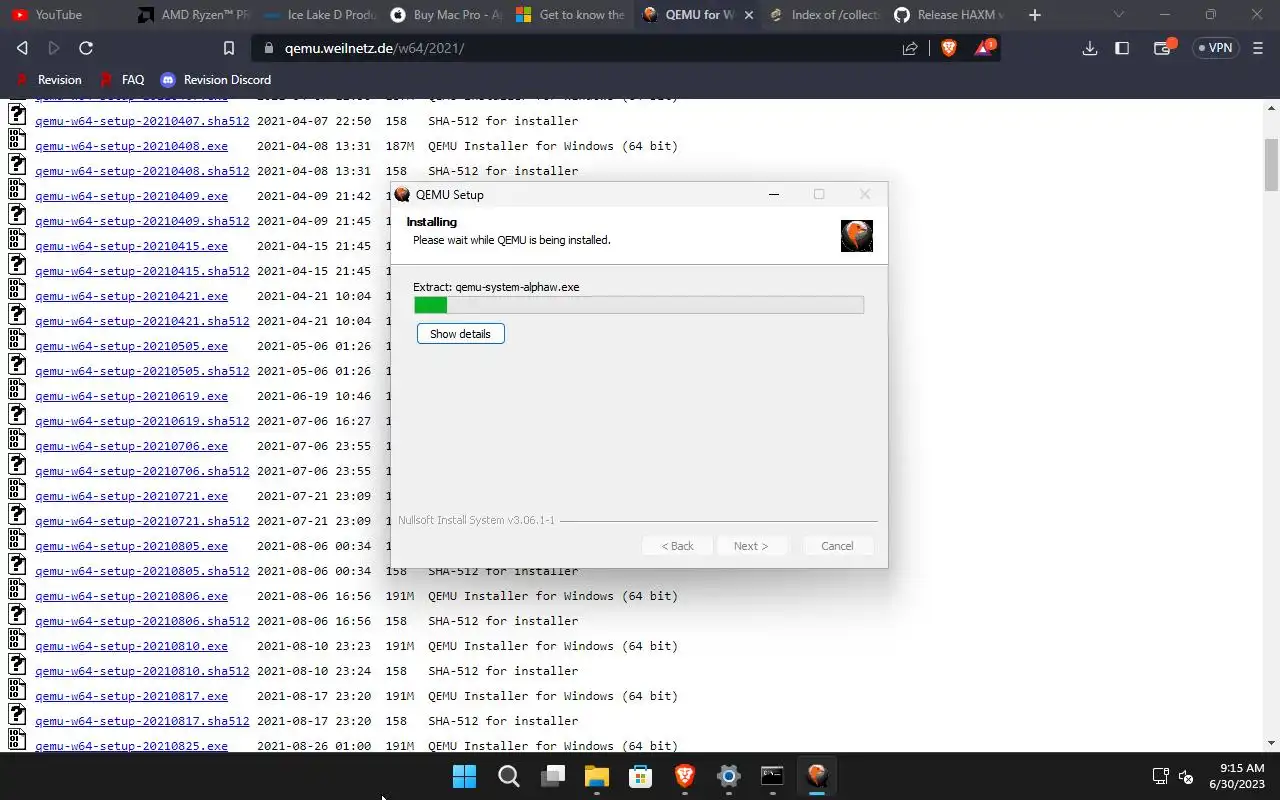Viewport: 1280px width, 800px height.
Task: Reload the current page
Action: point(86,48)
